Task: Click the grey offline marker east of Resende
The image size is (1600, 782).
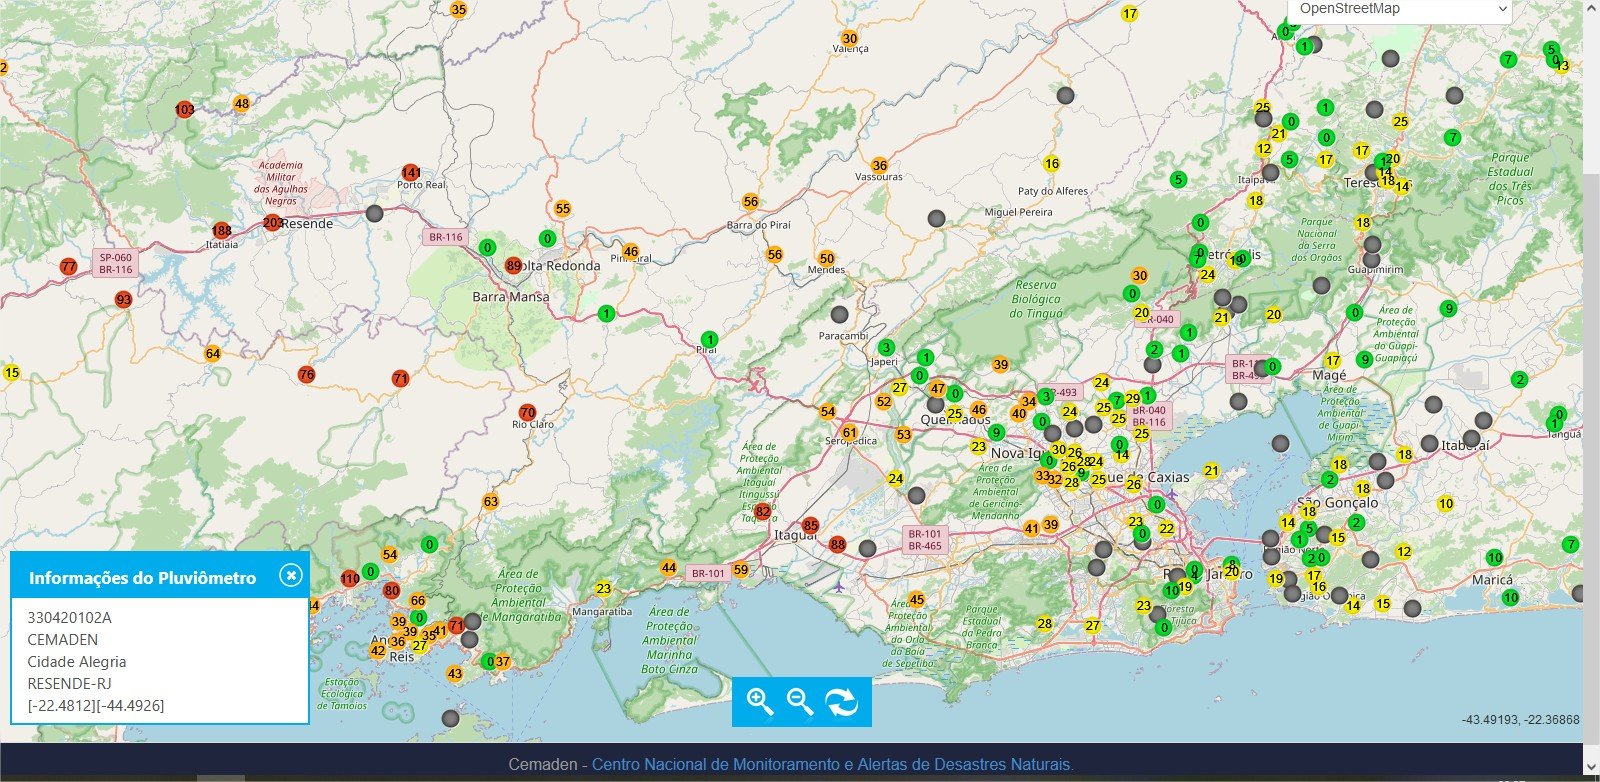Action: click(x=375, y=213)
